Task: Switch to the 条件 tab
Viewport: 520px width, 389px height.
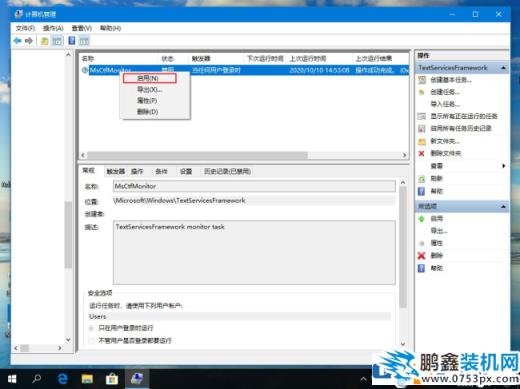Action: coord(161,171)
